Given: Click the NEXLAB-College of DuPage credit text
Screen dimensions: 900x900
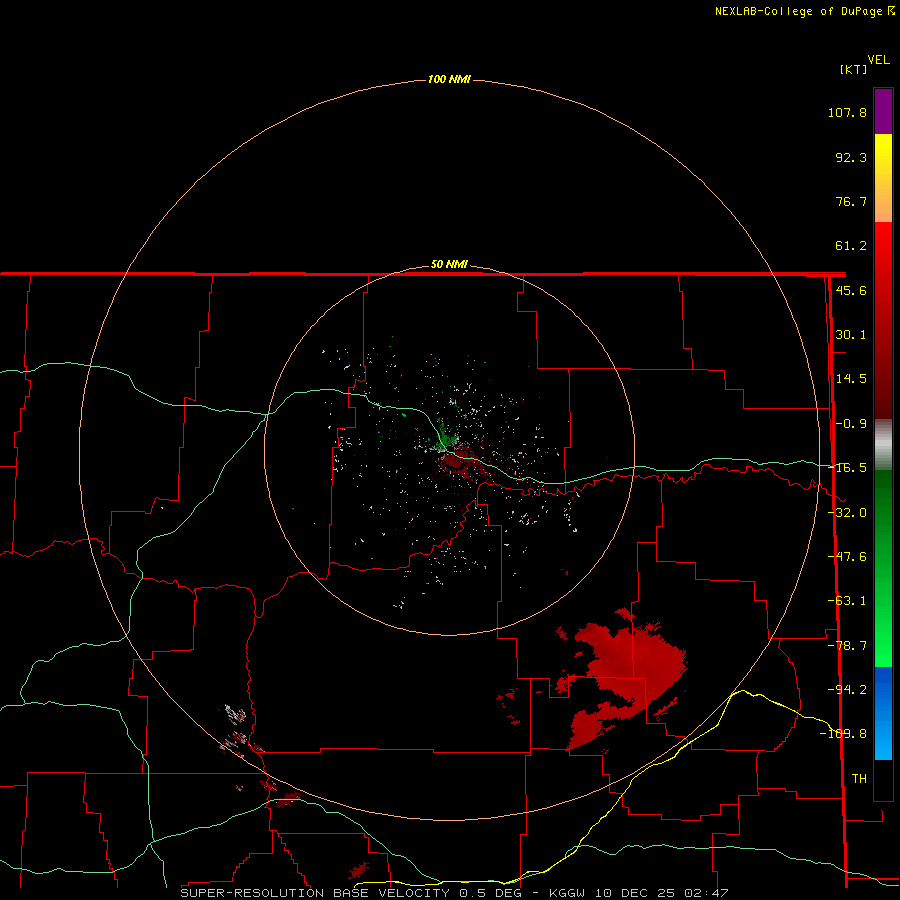Looking at the screenshot, I should pyautogui.click(x=799, y=11).
